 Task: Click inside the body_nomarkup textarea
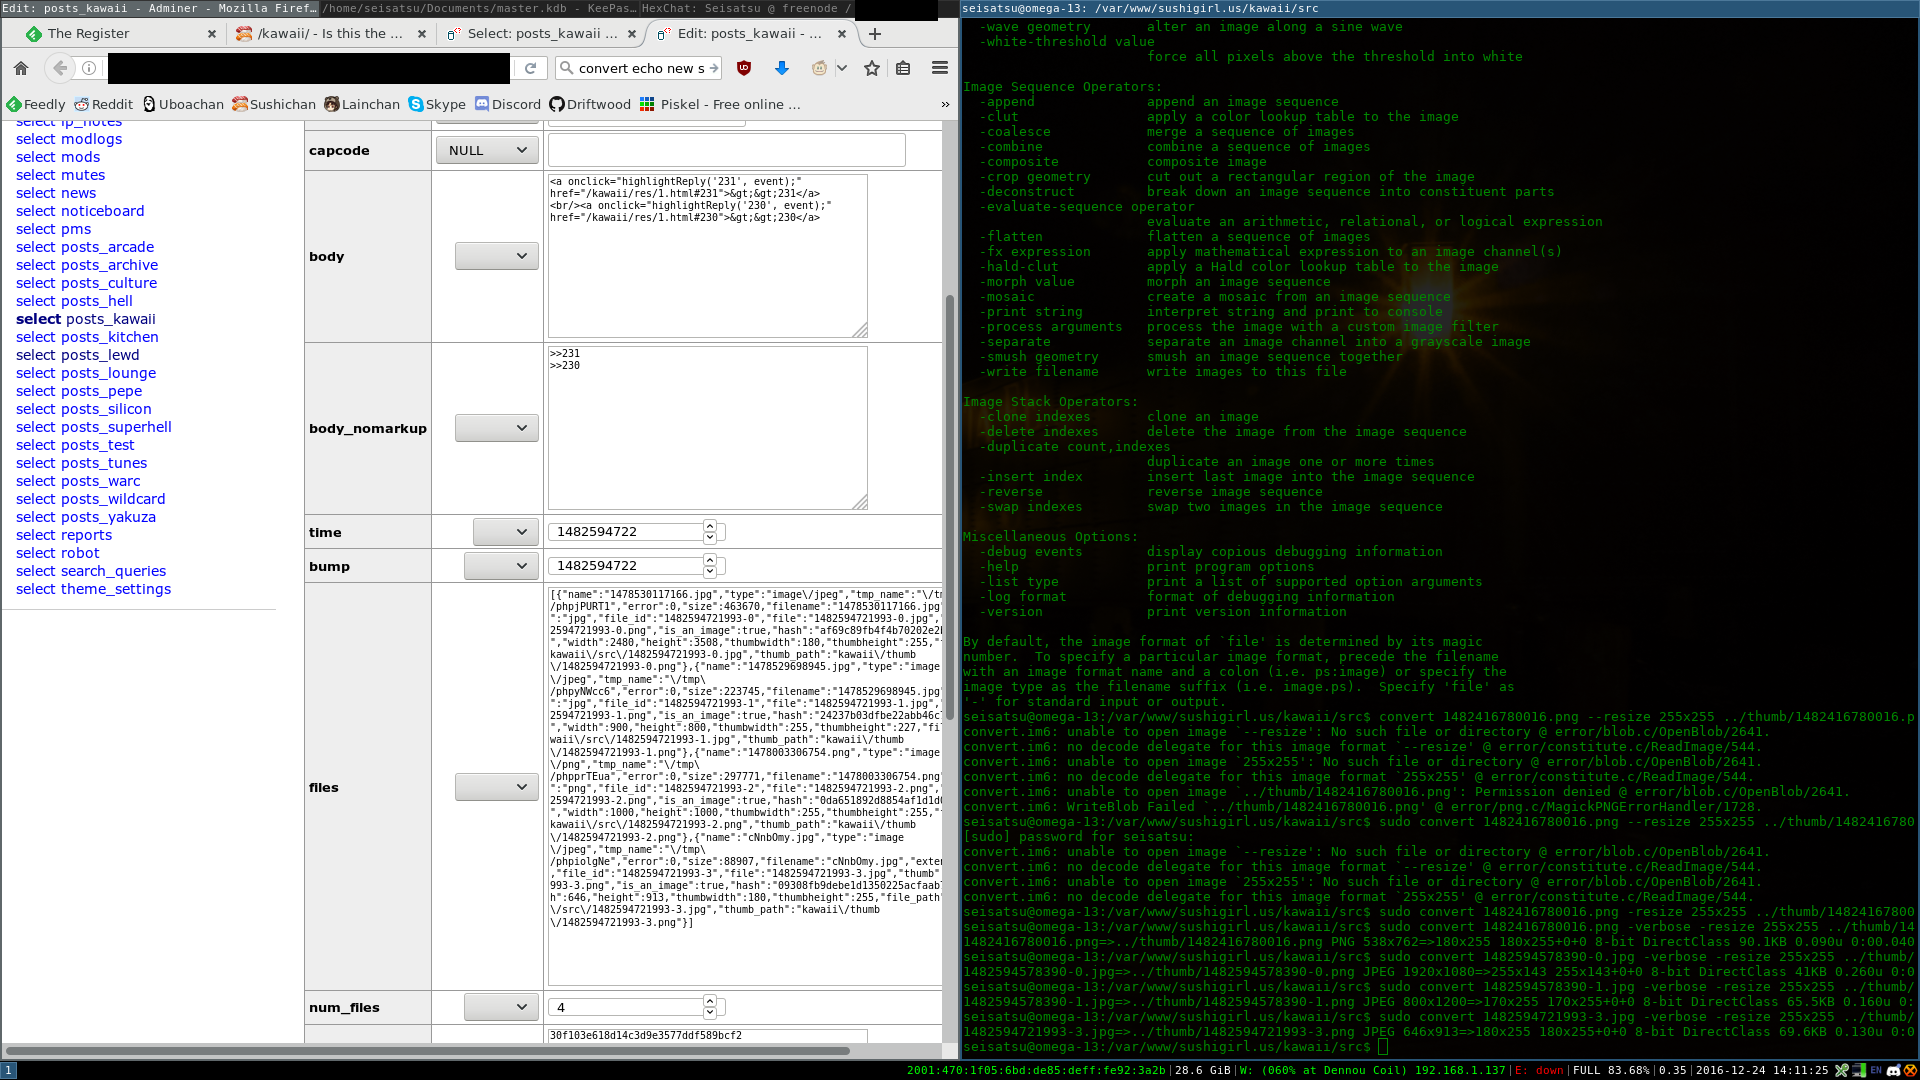coord(706,430)
